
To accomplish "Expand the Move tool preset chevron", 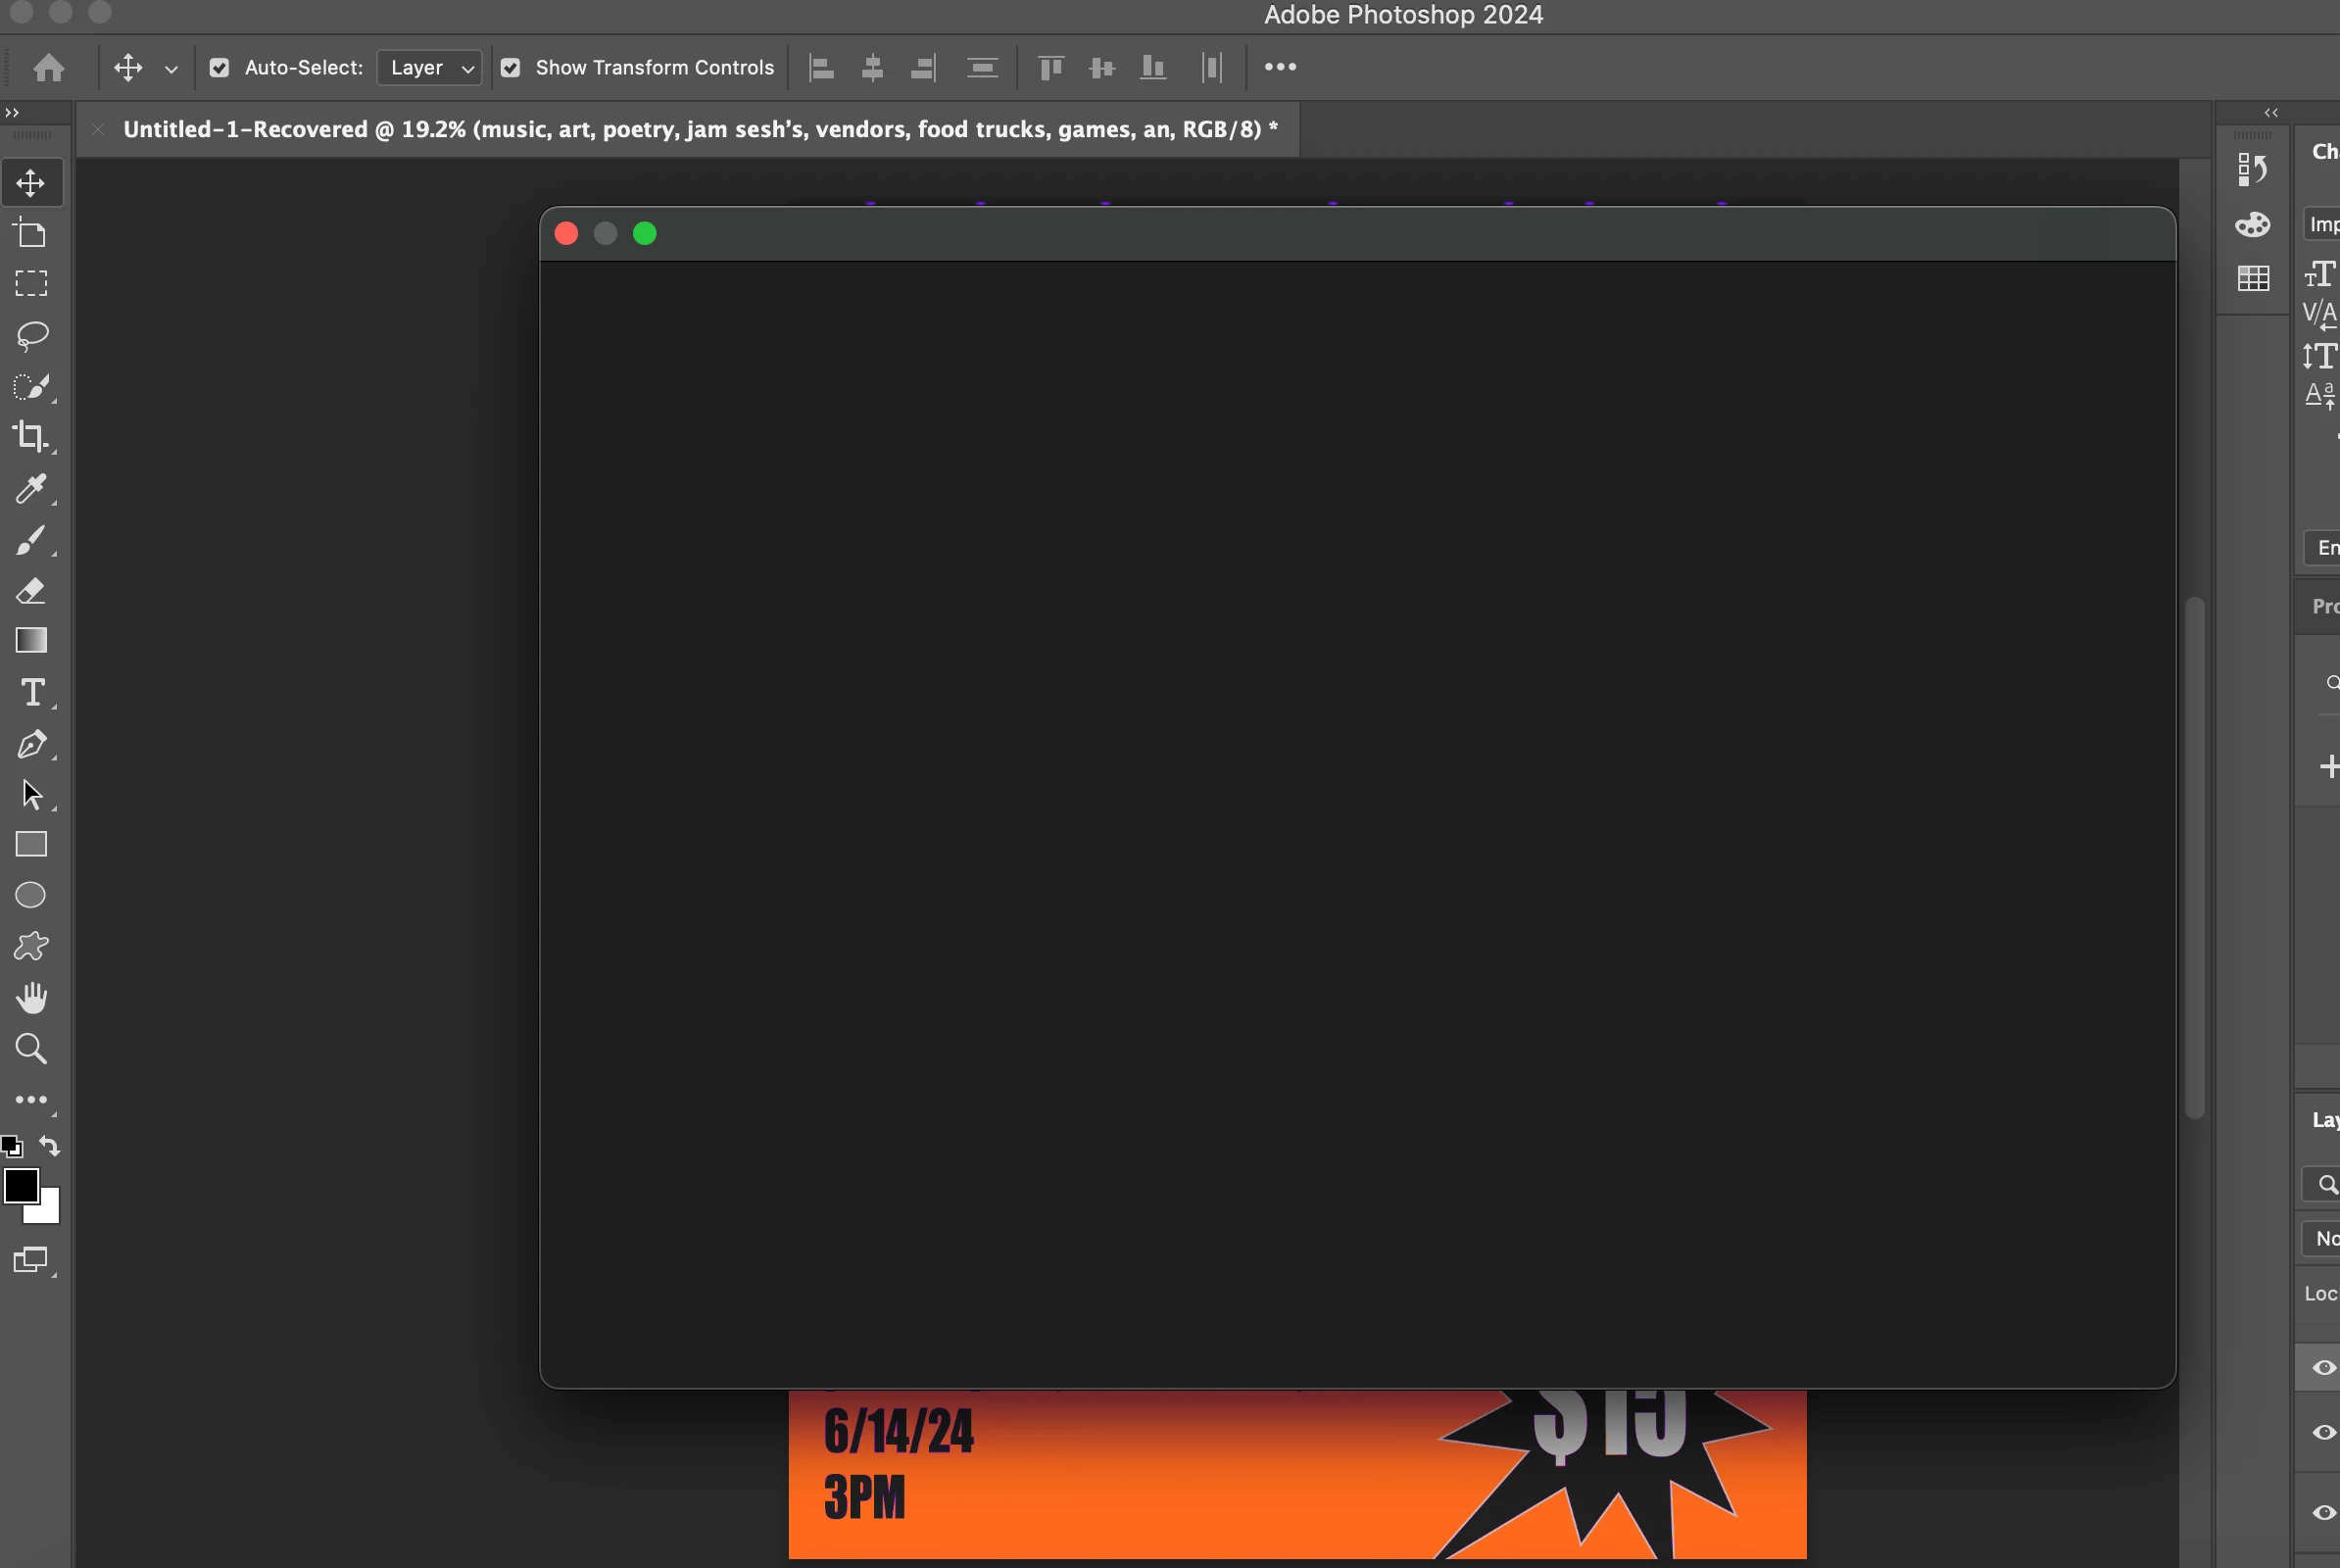I will point(171,69).
